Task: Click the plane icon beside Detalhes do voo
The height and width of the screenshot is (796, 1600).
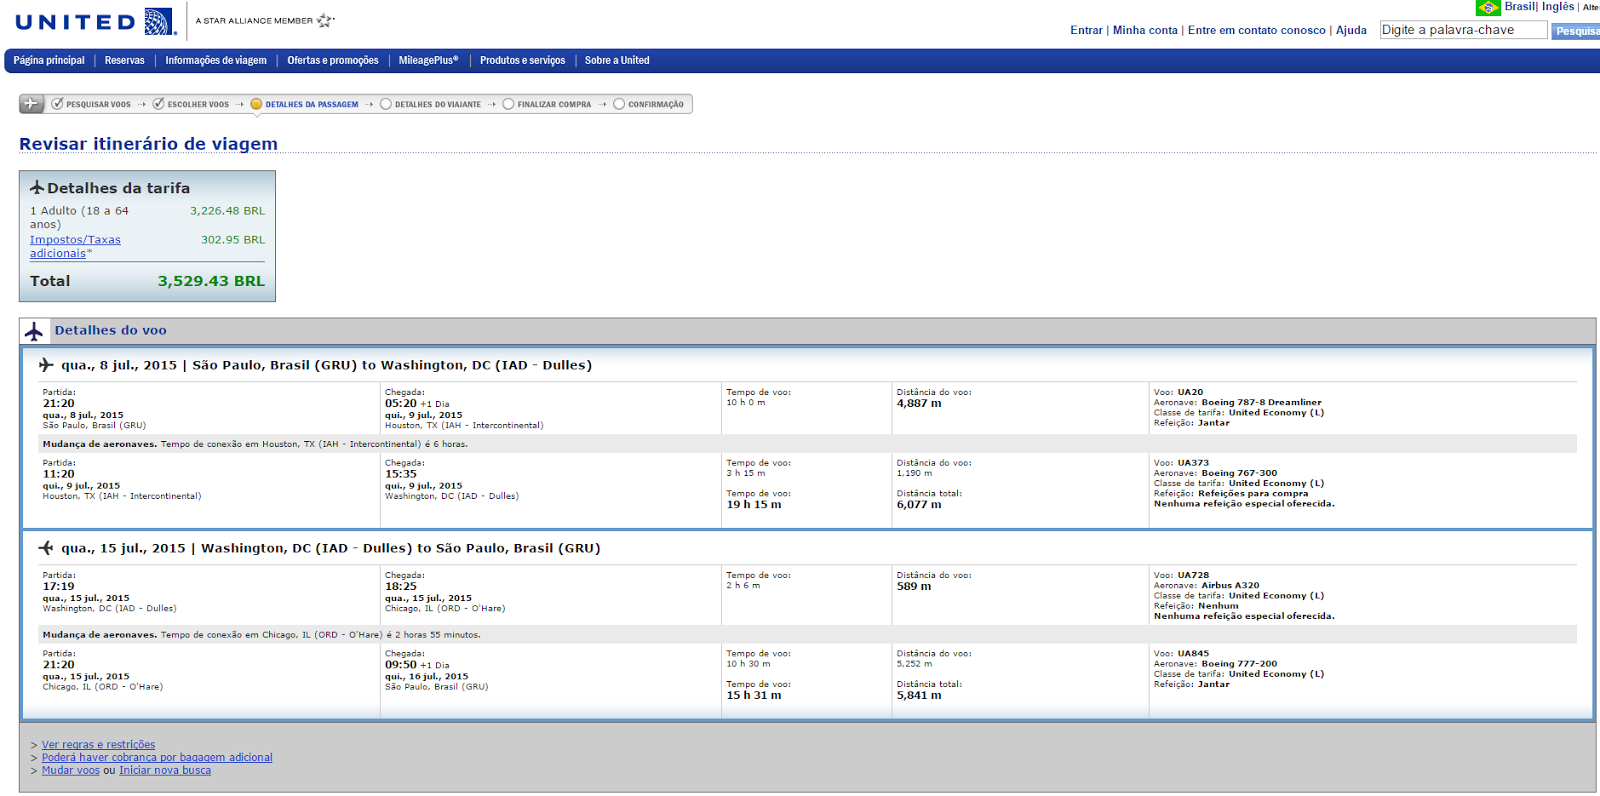Action: pos(34,331)
